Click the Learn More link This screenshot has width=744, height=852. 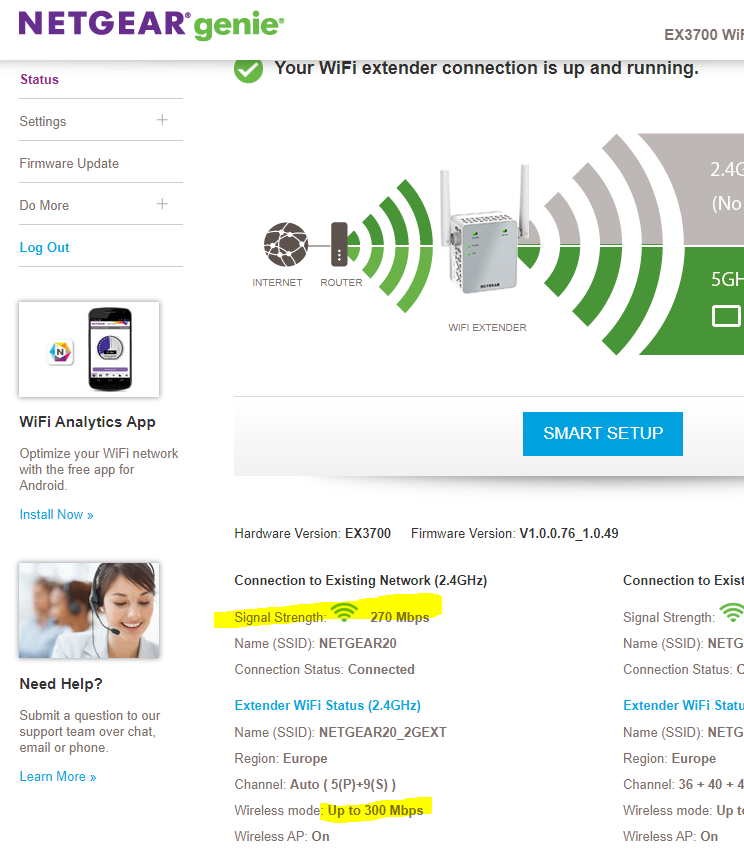click(58, 776)
